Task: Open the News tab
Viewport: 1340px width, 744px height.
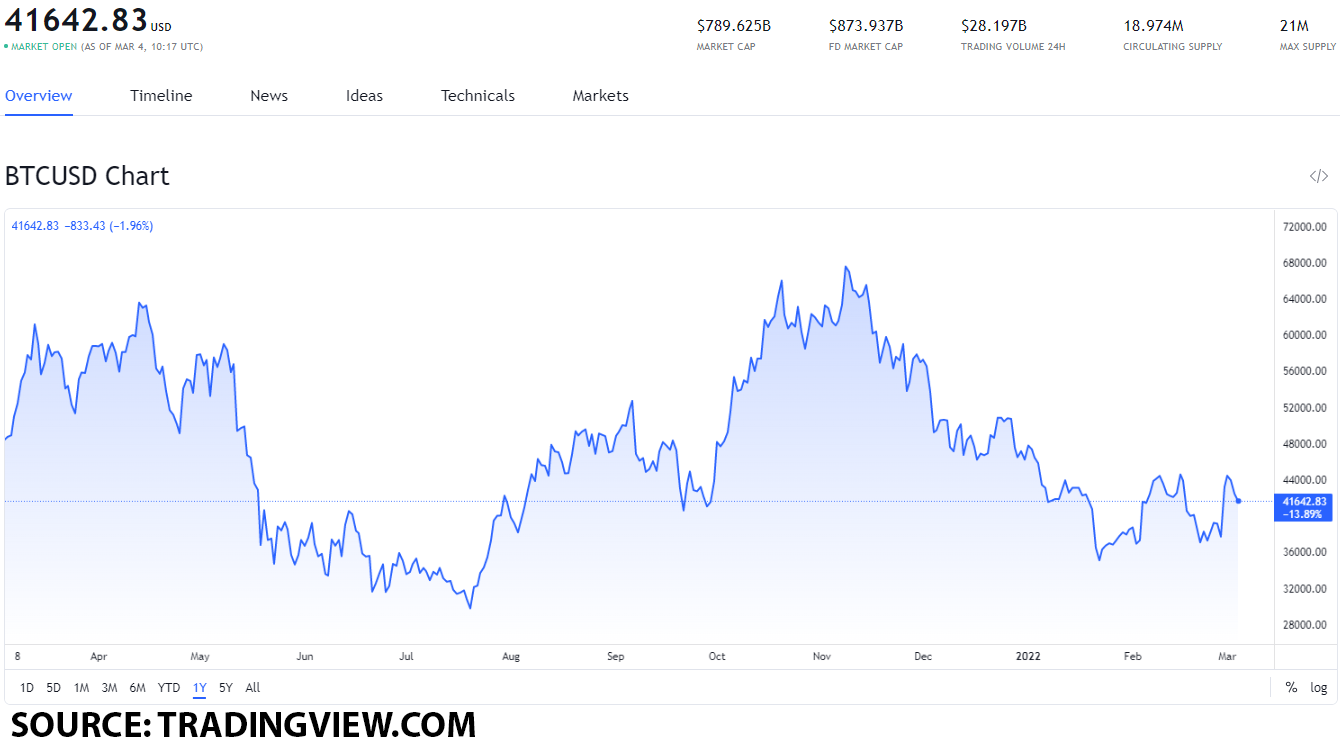Action: (269, 96)
